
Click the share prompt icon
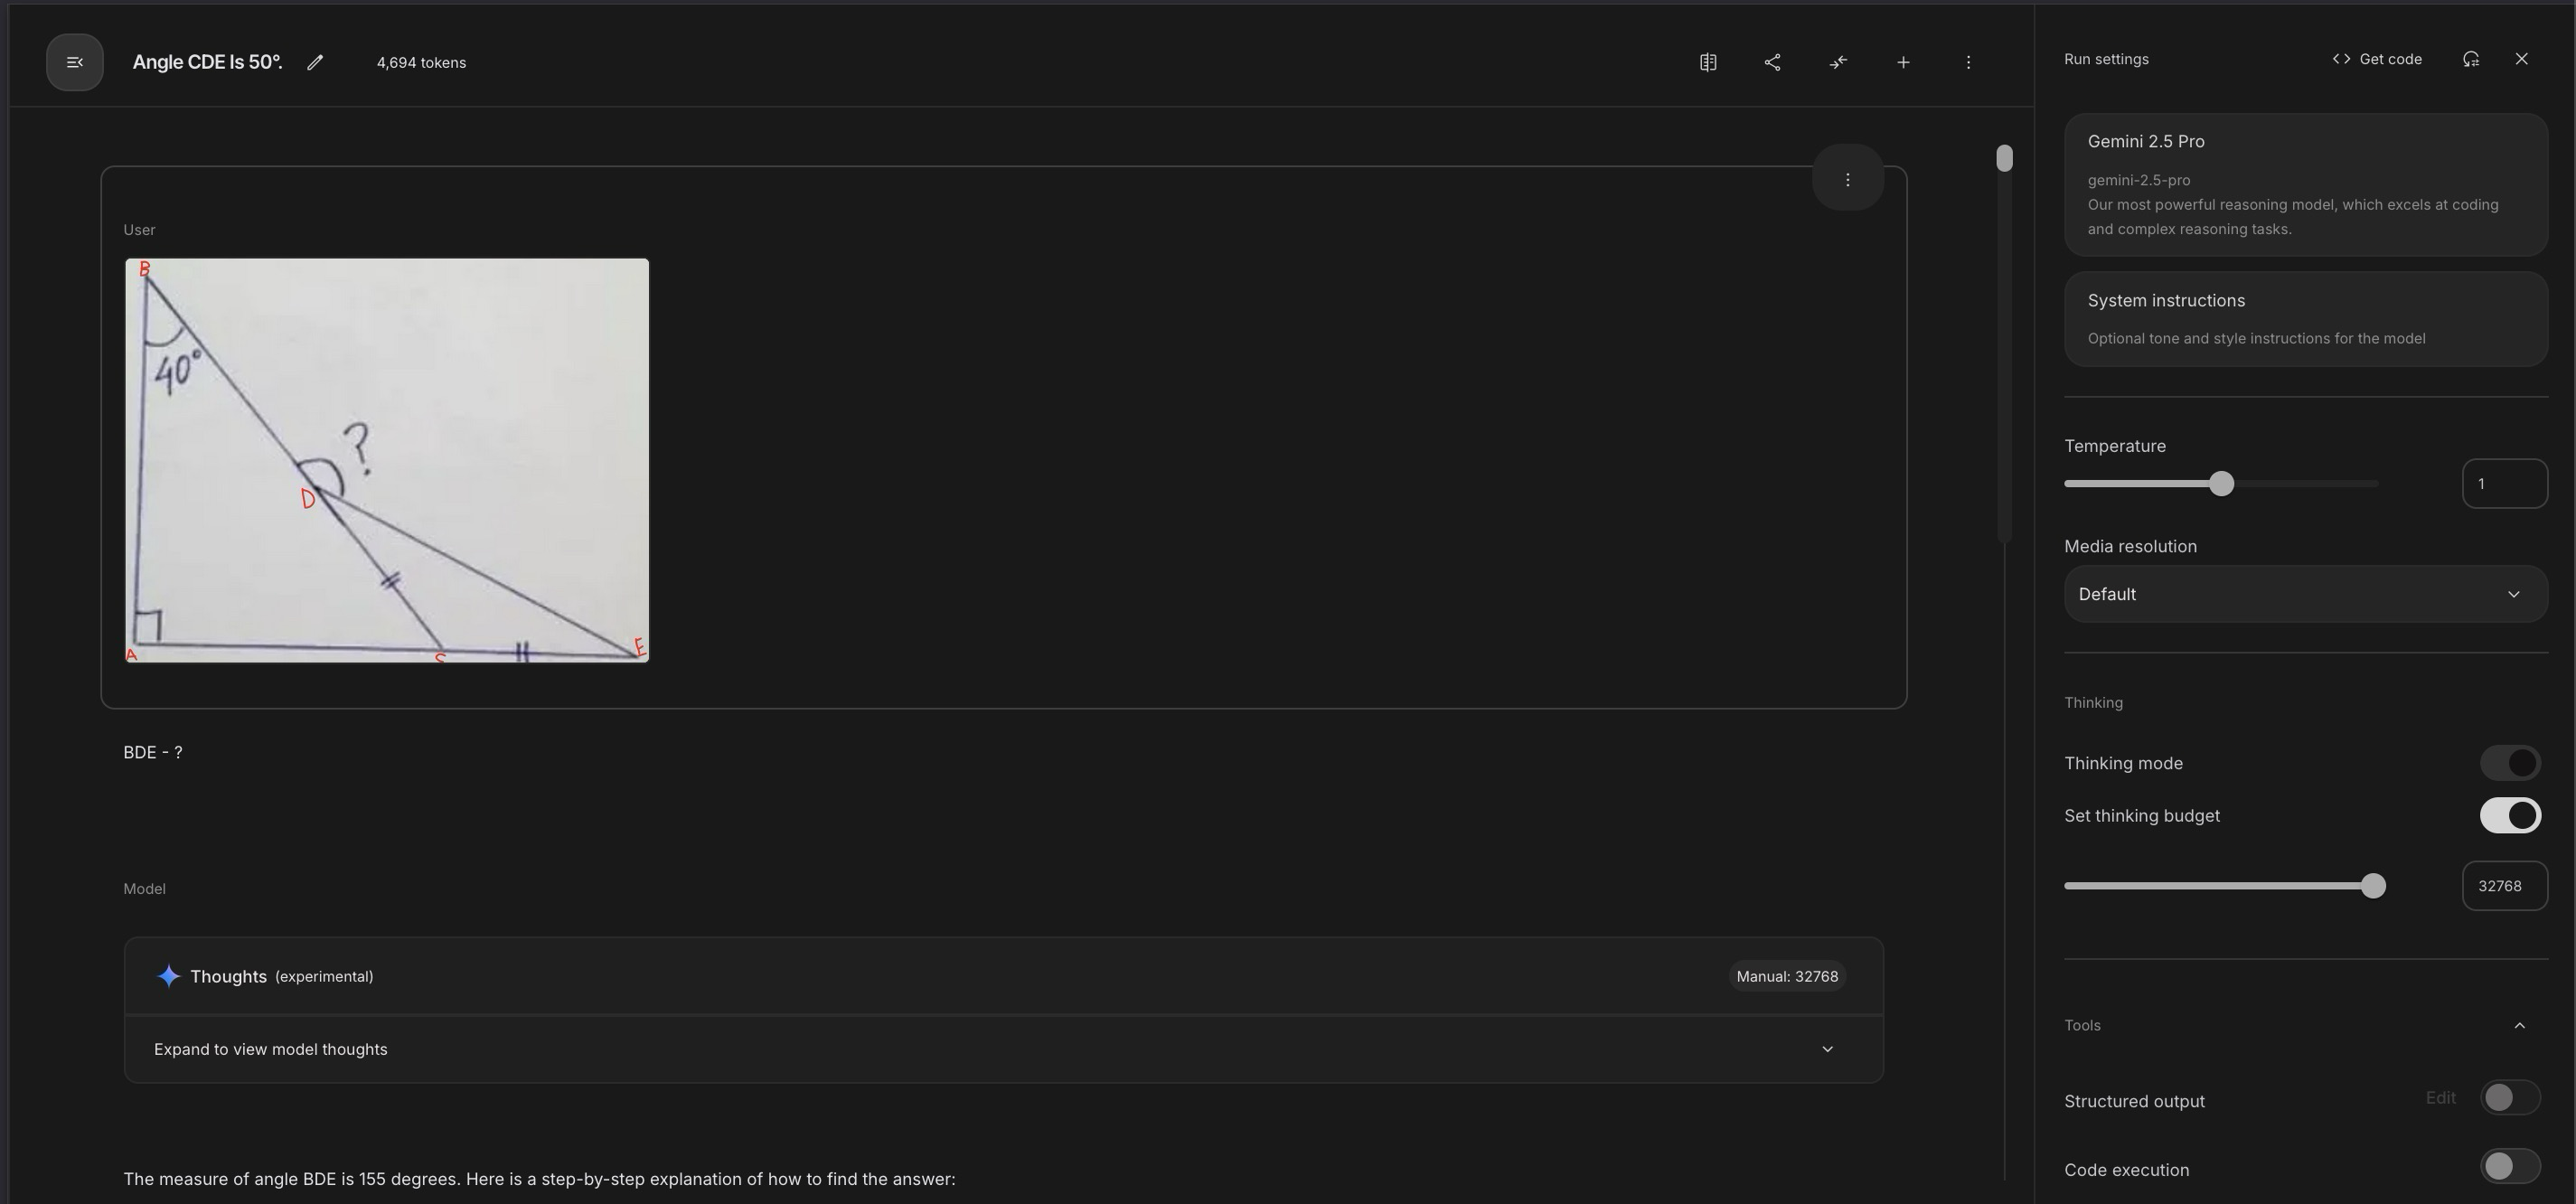tap(1773, 62)
